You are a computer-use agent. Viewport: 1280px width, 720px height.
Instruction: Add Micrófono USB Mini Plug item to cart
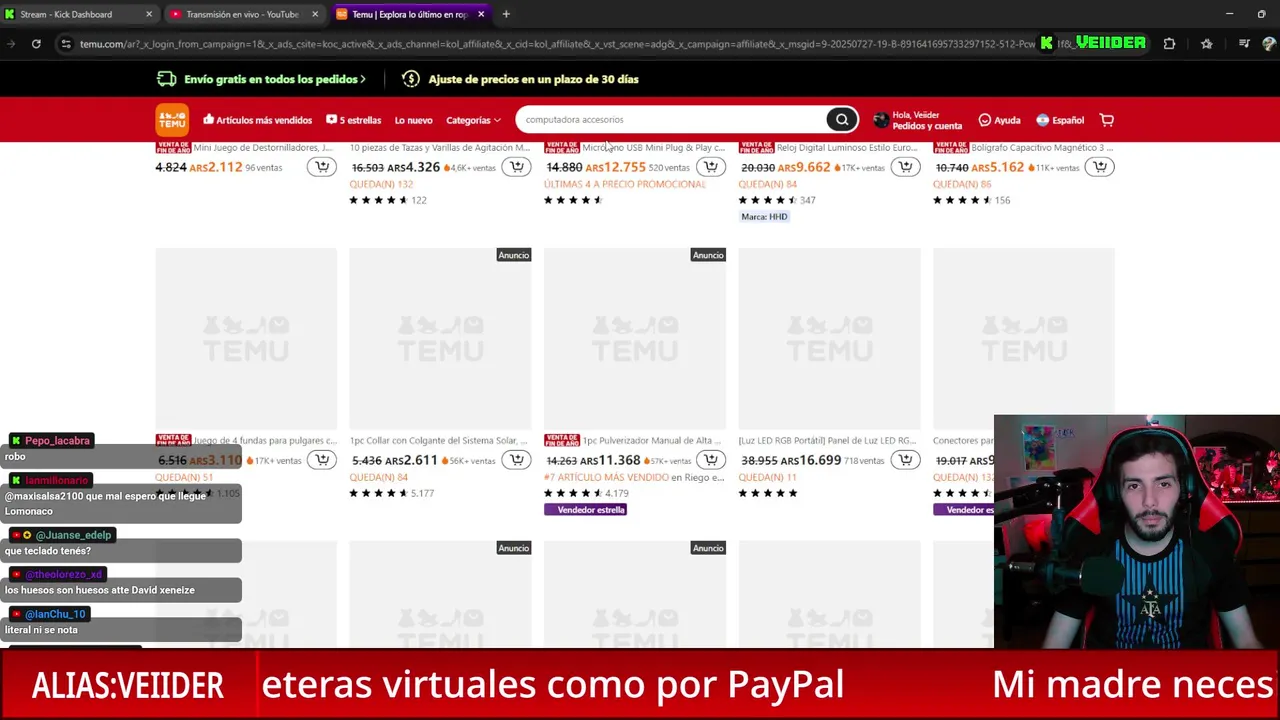coord(711,167)
